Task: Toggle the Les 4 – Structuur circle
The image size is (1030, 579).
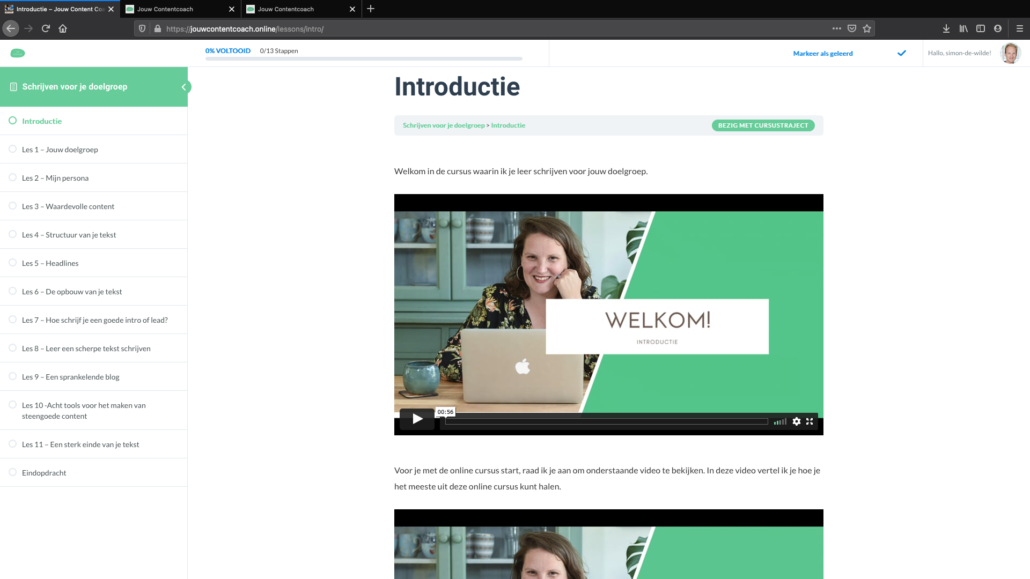Action: pyautogui.click(x=12, y=234)
